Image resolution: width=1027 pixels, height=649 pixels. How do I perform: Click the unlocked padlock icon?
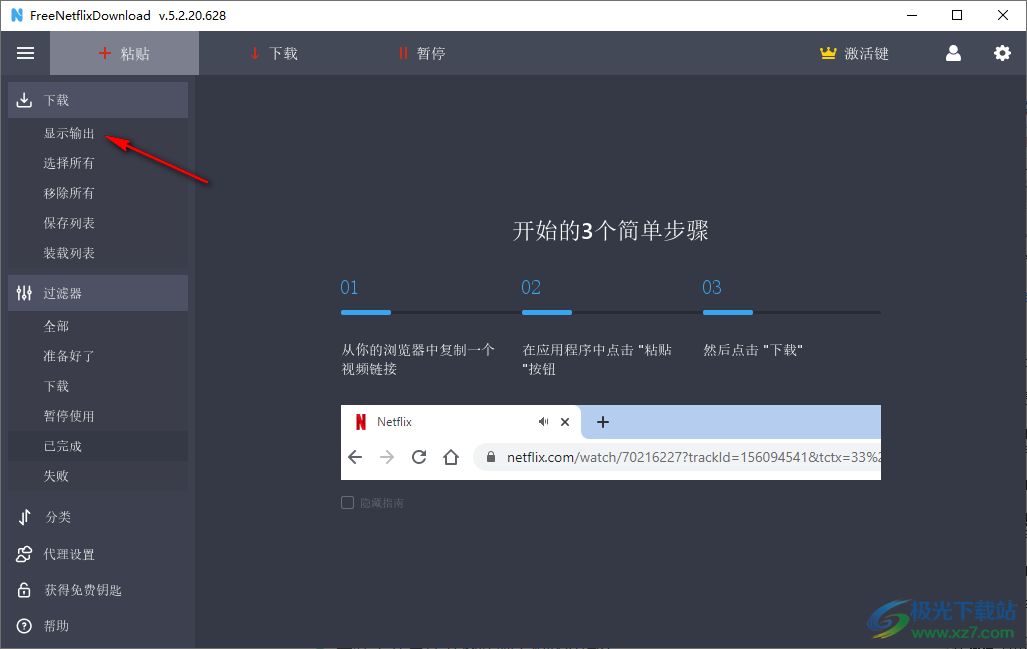point(24,590)
